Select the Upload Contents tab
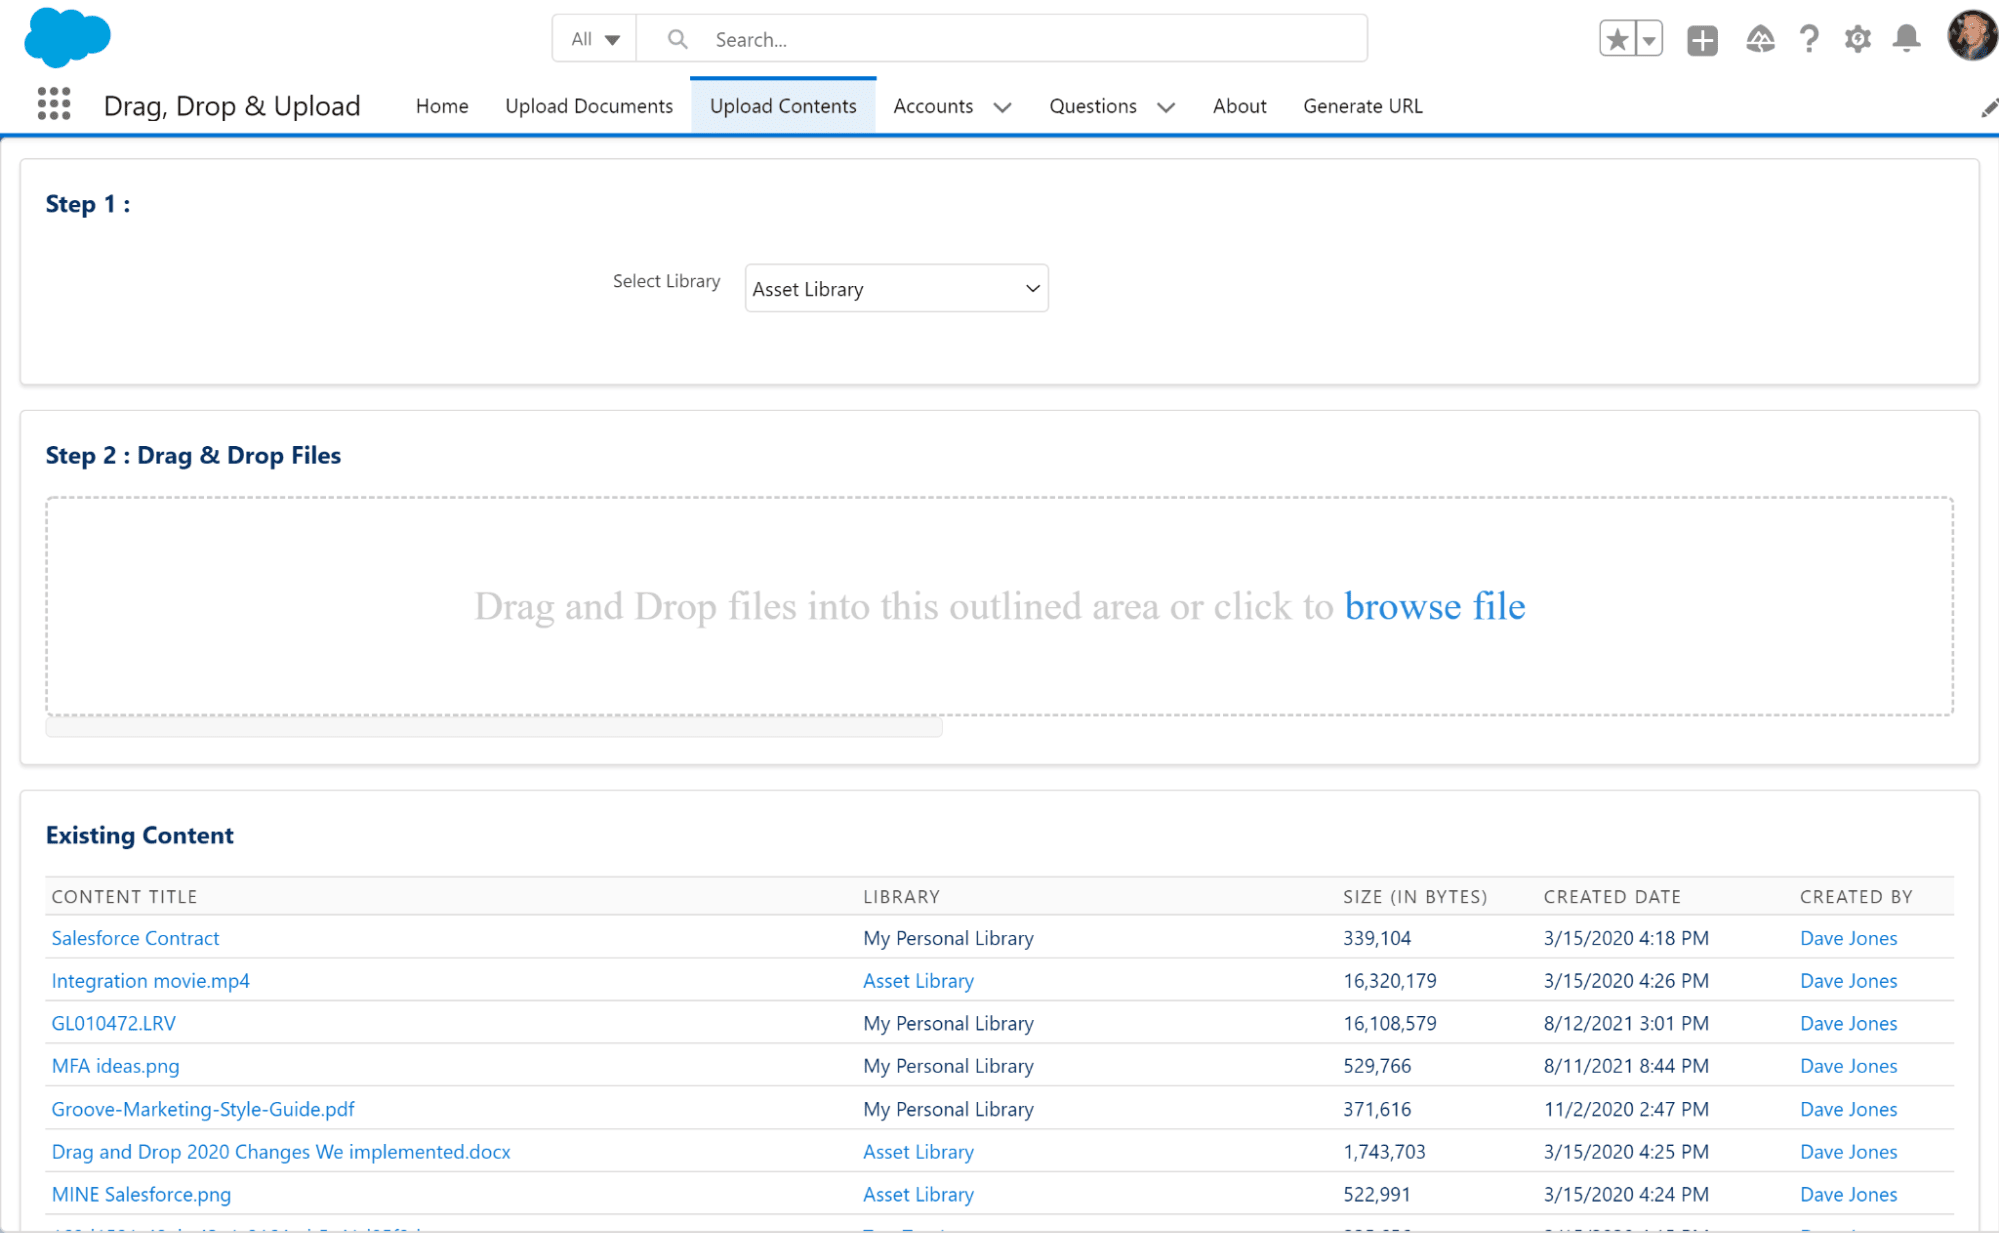Screen dimensions: 1999x1233 [783, 106]
